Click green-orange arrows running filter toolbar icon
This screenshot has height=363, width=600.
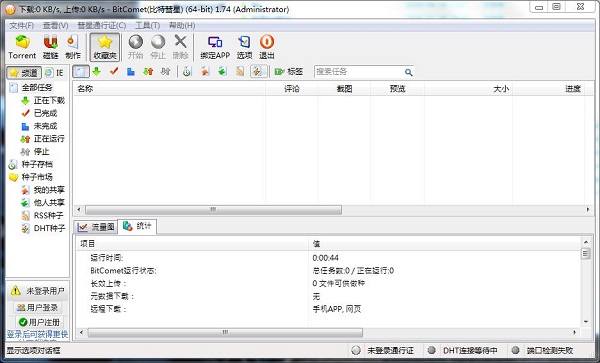click(148, 72)
